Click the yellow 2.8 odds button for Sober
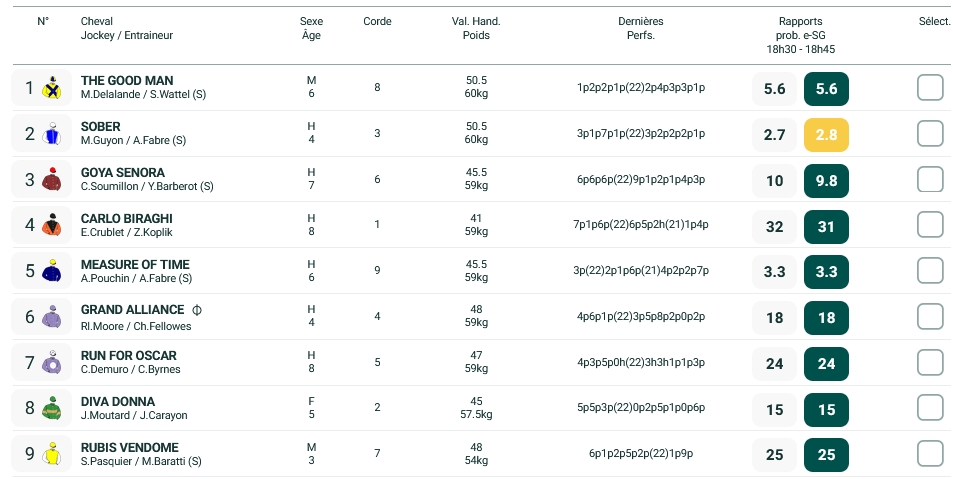The width and height of the screenshot is (953, 479). [x=826, y=135]
